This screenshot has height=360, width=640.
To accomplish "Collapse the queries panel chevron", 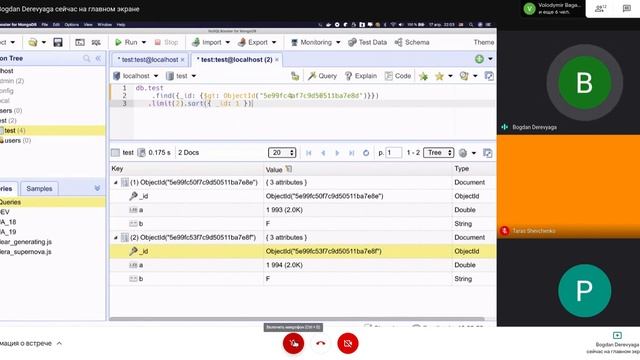I will [x=97, y=188].
